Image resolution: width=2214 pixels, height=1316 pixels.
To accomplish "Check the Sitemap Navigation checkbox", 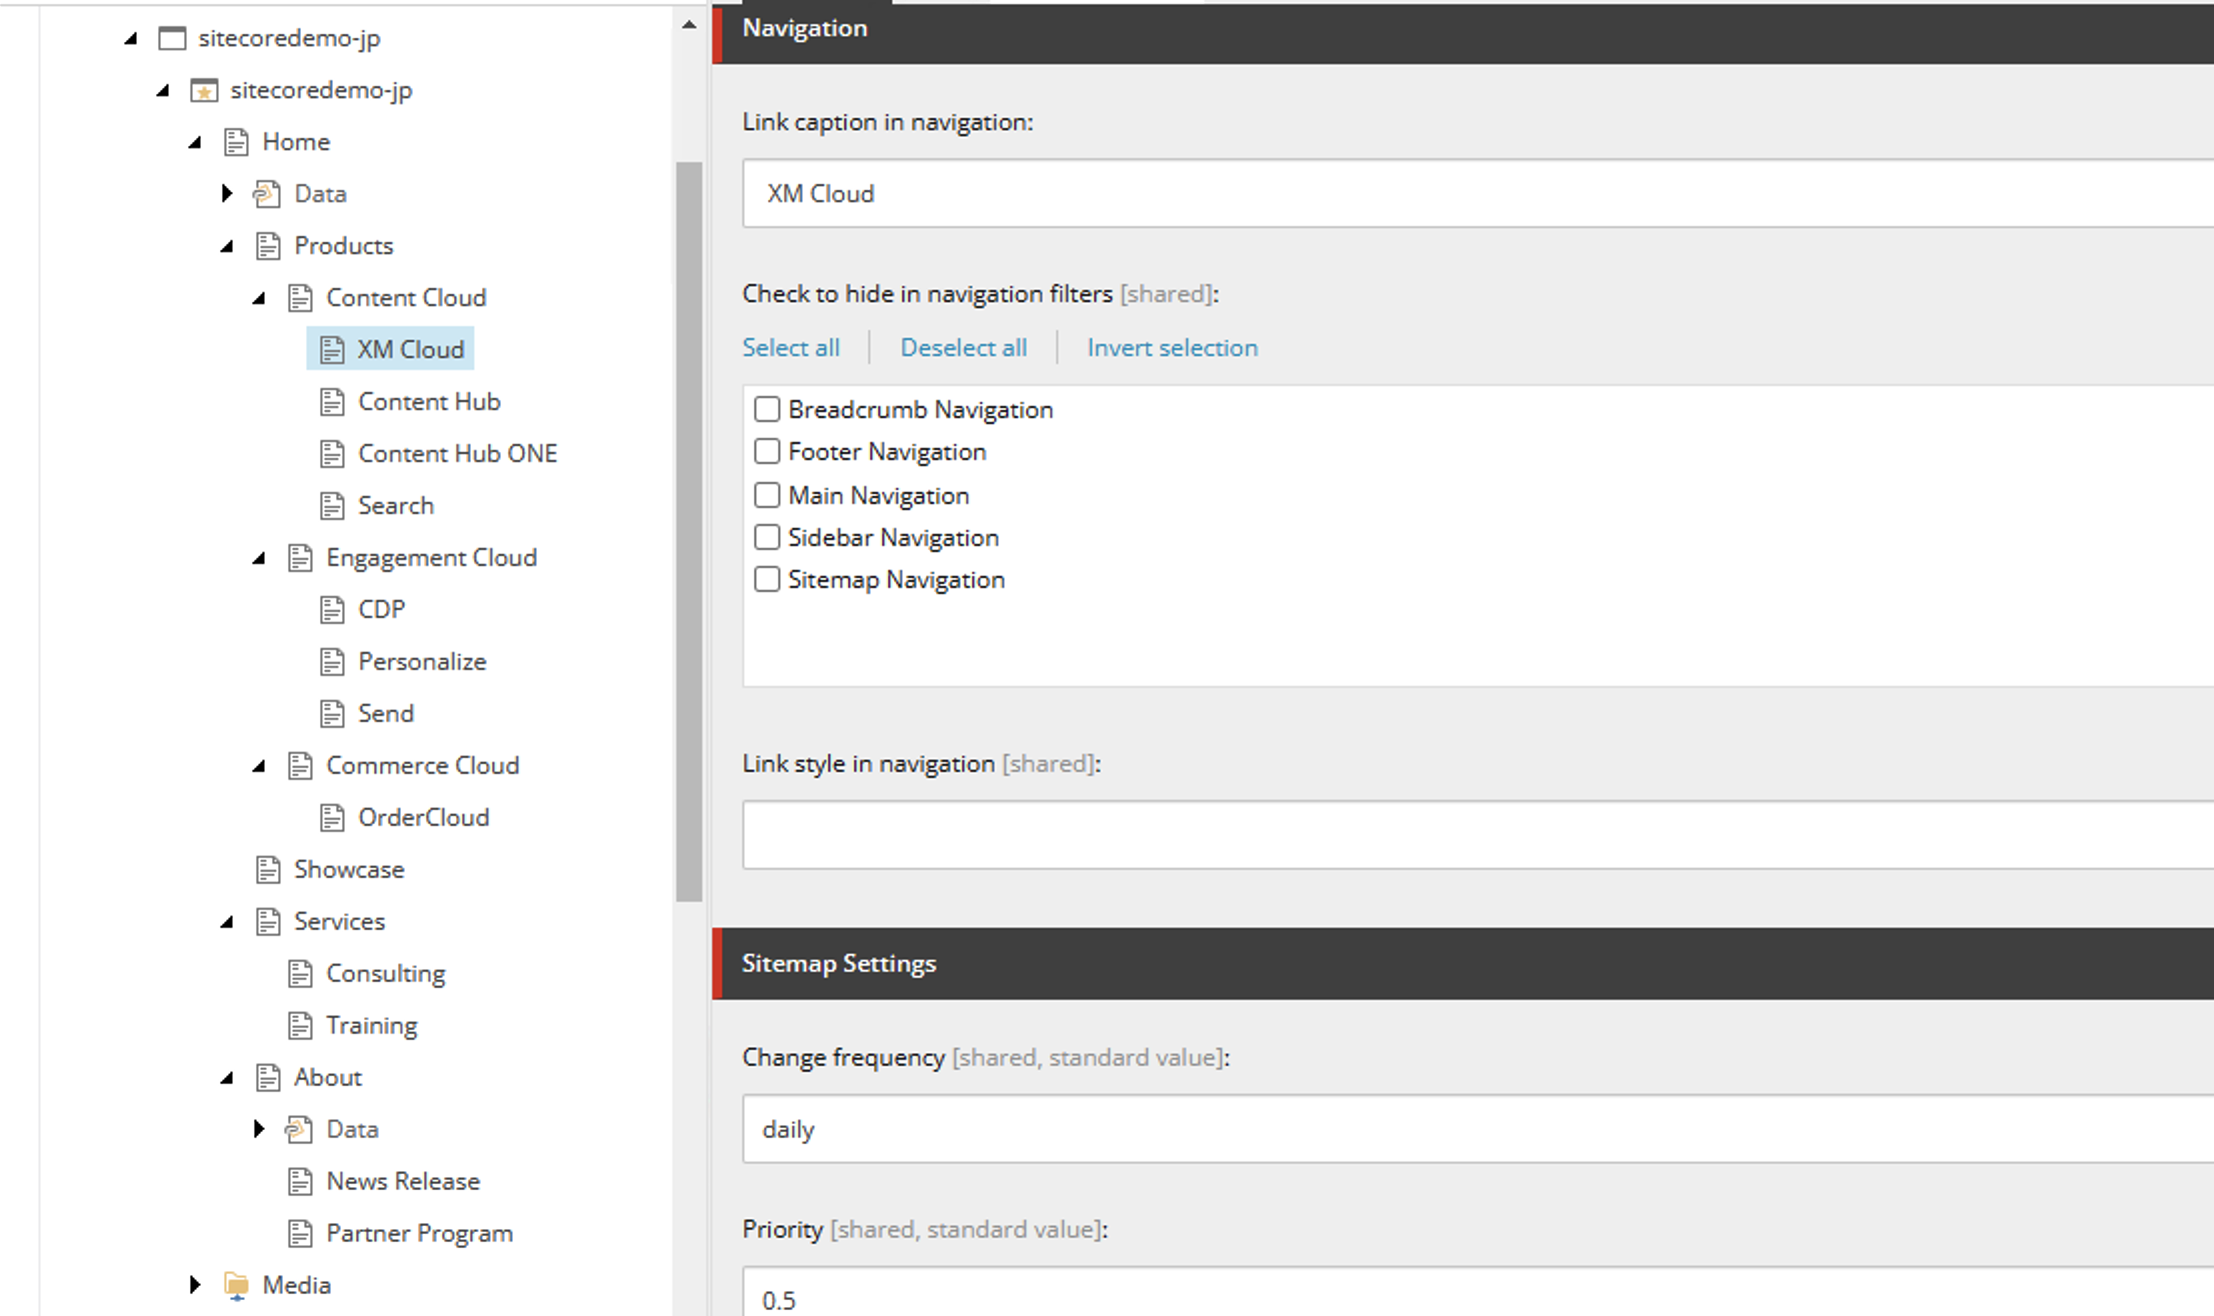I will pos(767,579).
